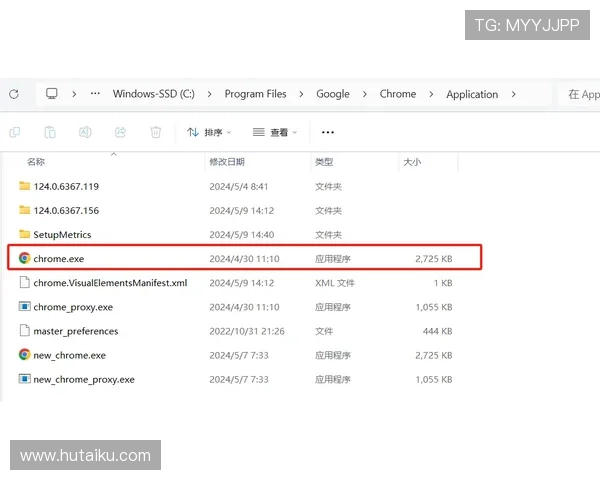Show hidden breadcrumb path via ellipsis
Screen dimensions: 600x480
pyautogui.click(x=95, y=94)
